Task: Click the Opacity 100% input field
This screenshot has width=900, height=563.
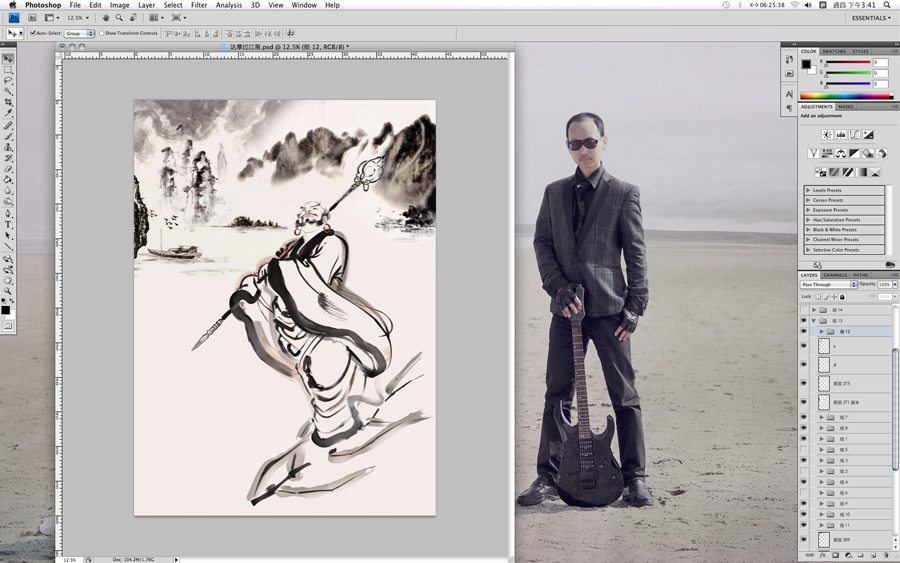Action: tap(885, 285)
